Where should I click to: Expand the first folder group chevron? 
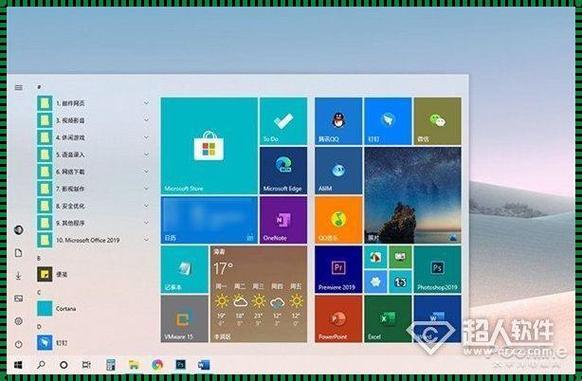coord(147,103)
